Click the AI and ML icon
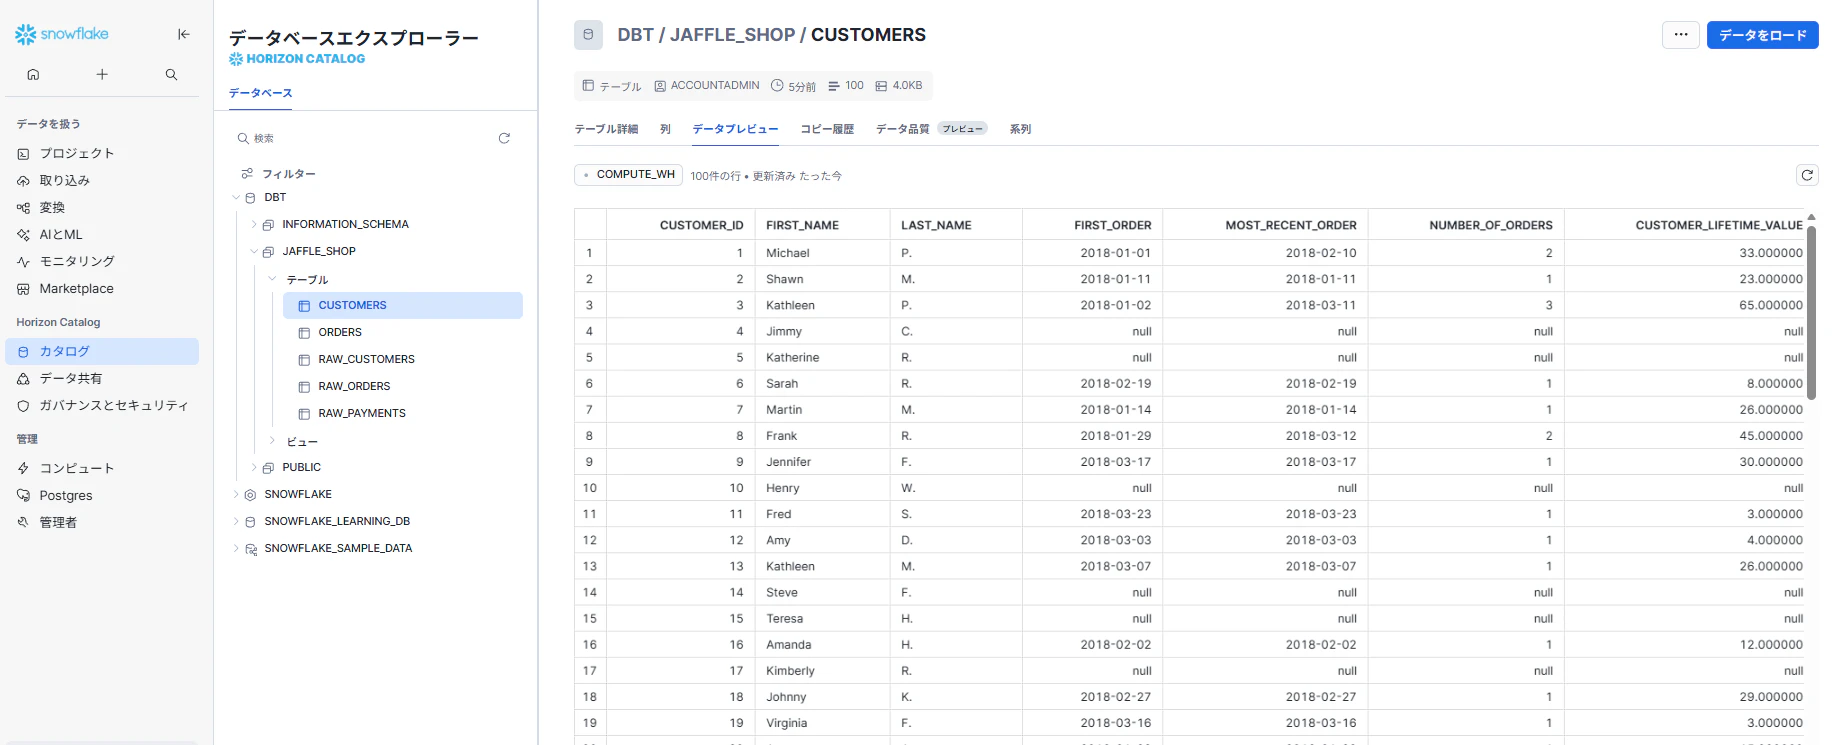 pos(23,235)
